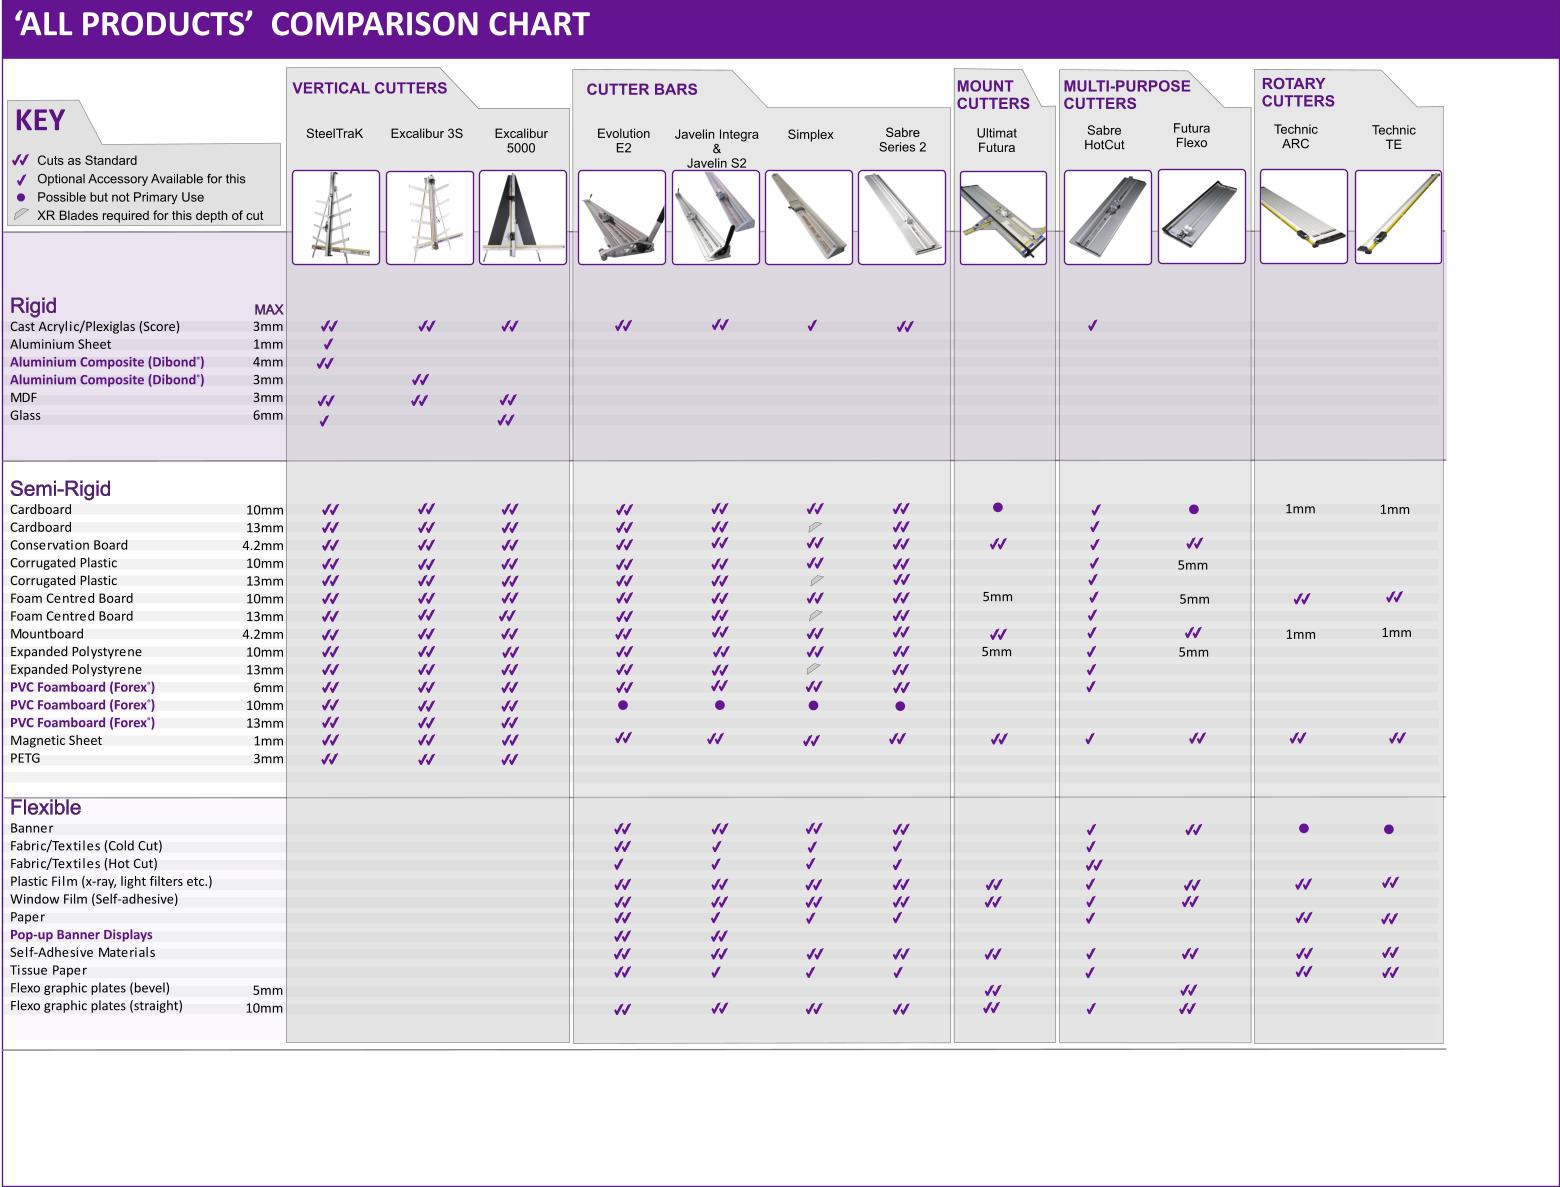Click the Sabre HotCut product image

1108,217
